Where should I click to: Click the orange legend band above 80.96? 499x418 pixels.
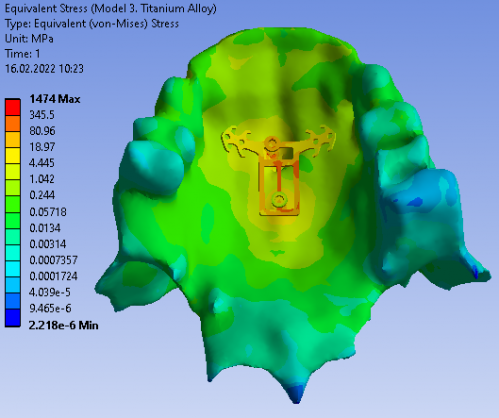click(x=13, y=123)
